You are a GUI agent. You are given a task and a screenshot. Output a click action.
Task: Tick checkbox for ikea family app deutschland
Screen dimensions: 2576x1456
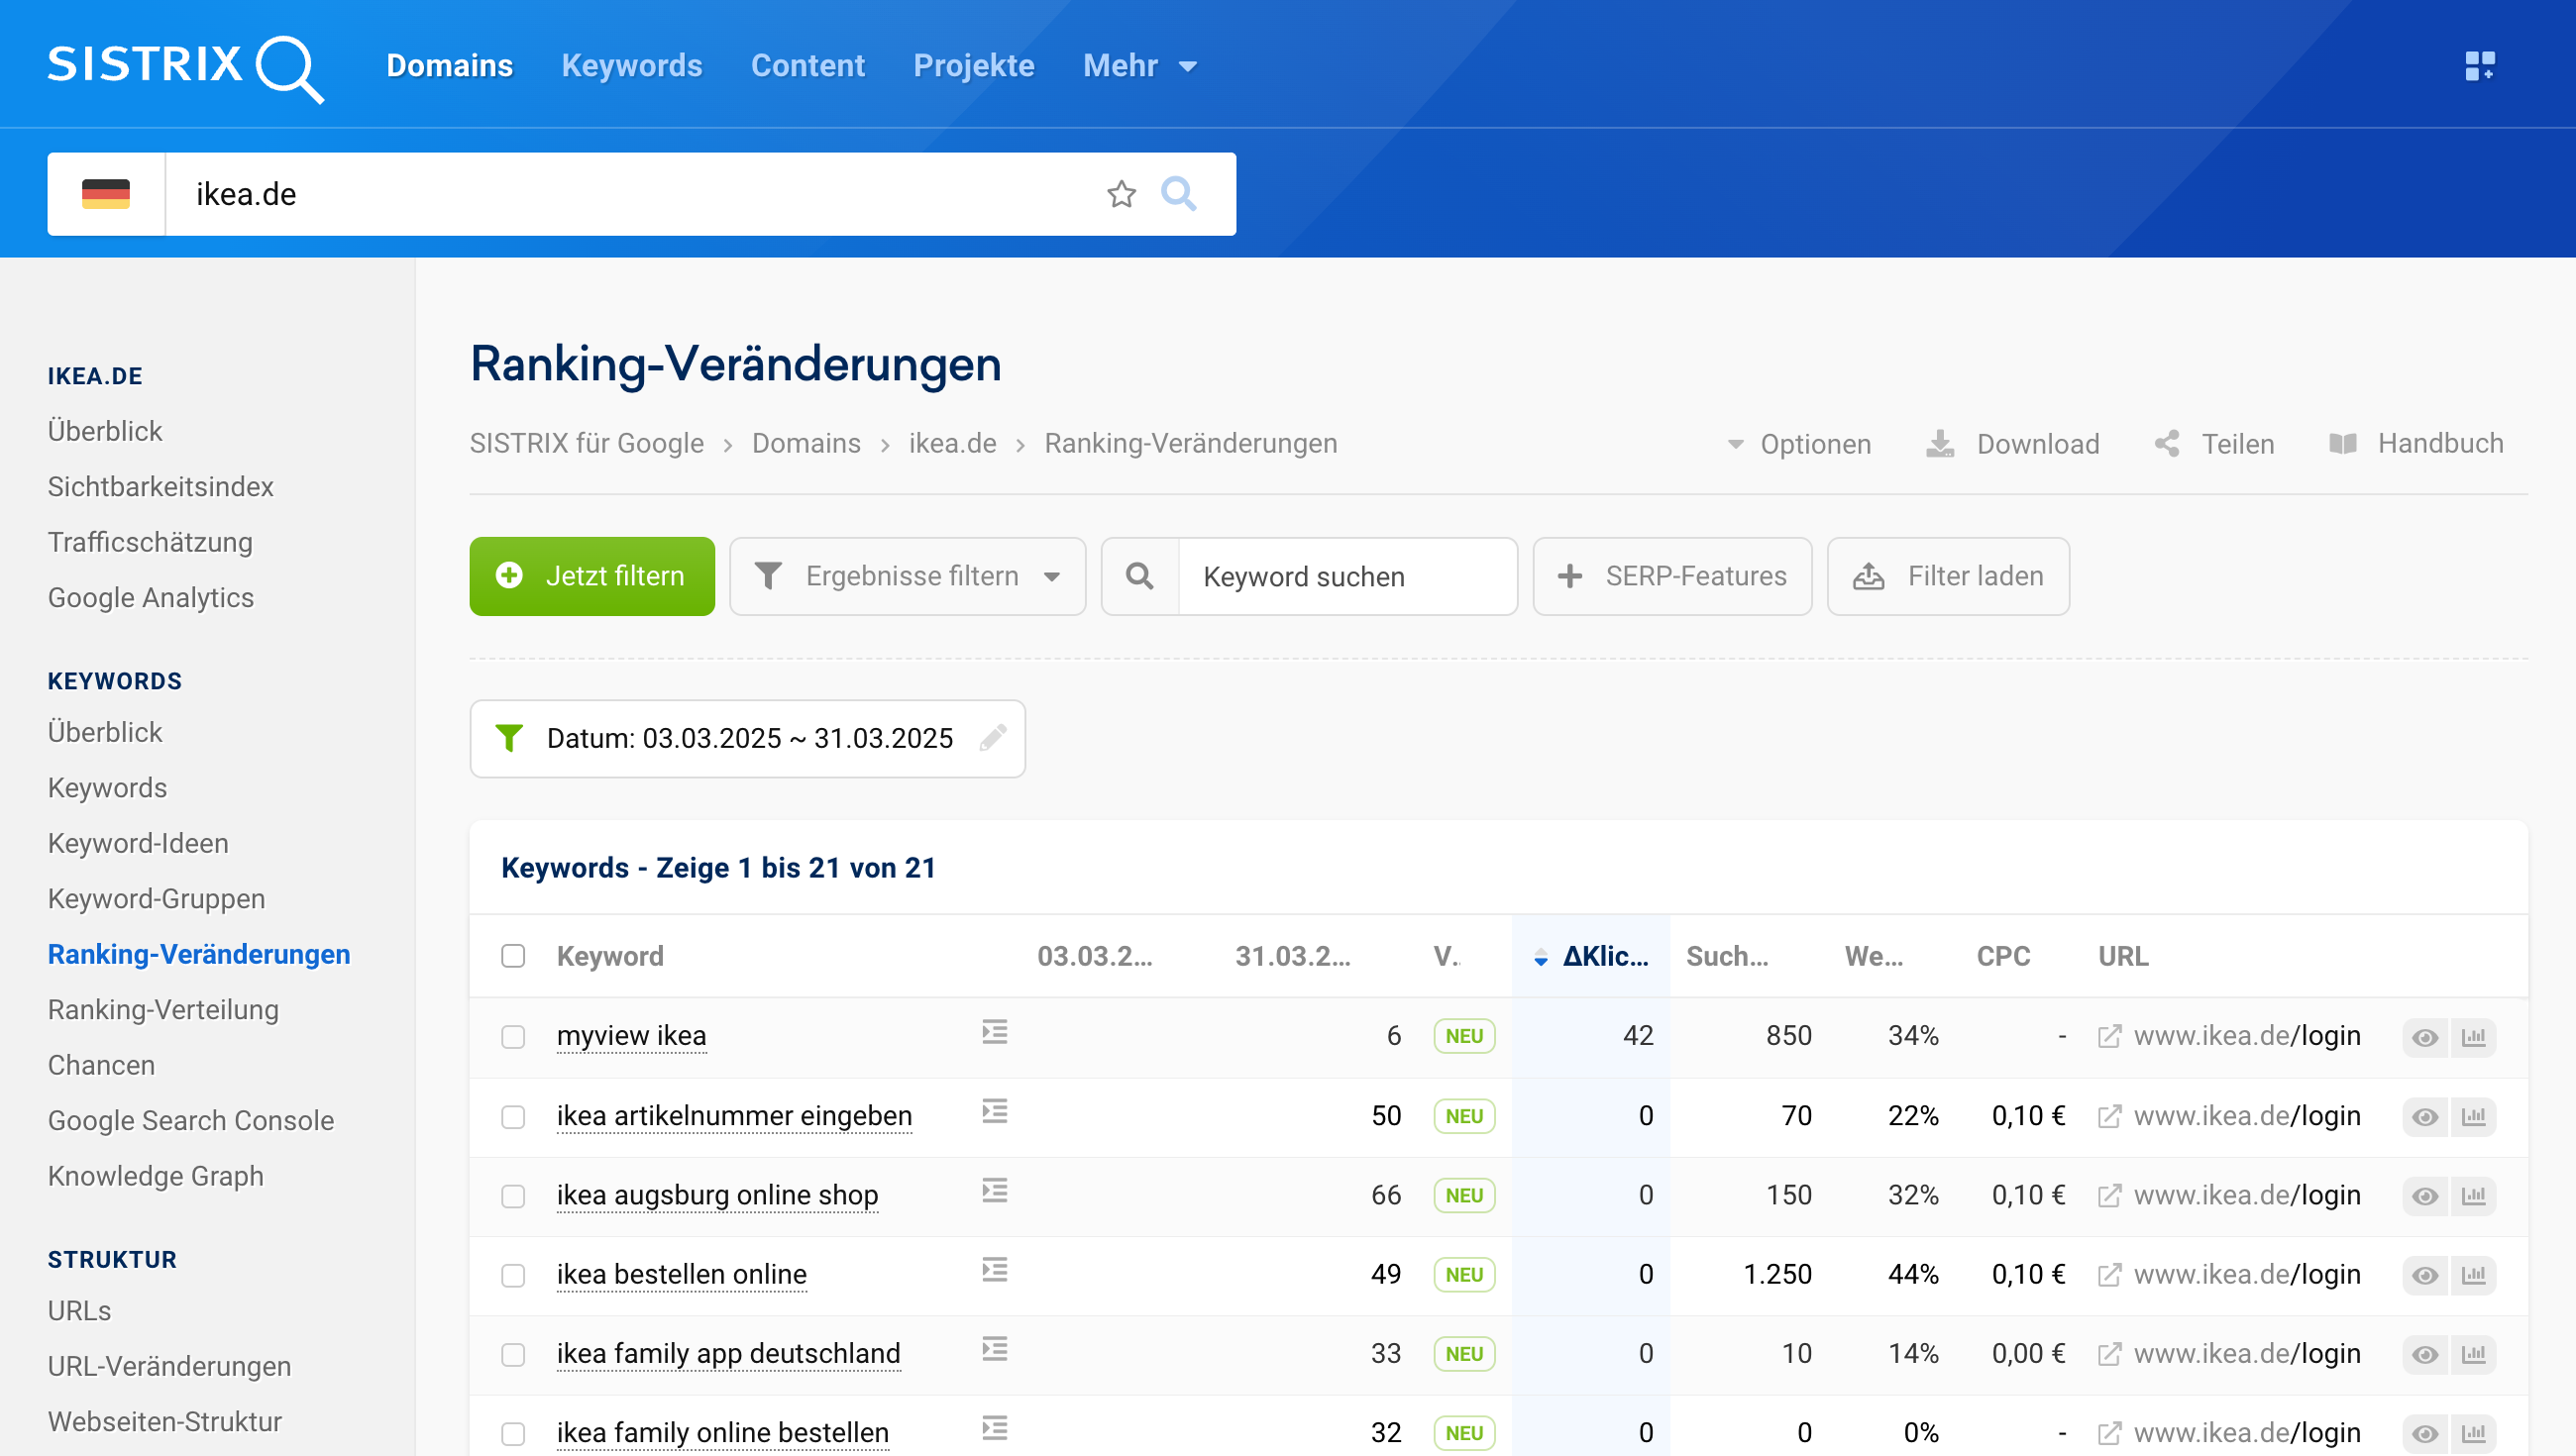tap(513, 1354)
